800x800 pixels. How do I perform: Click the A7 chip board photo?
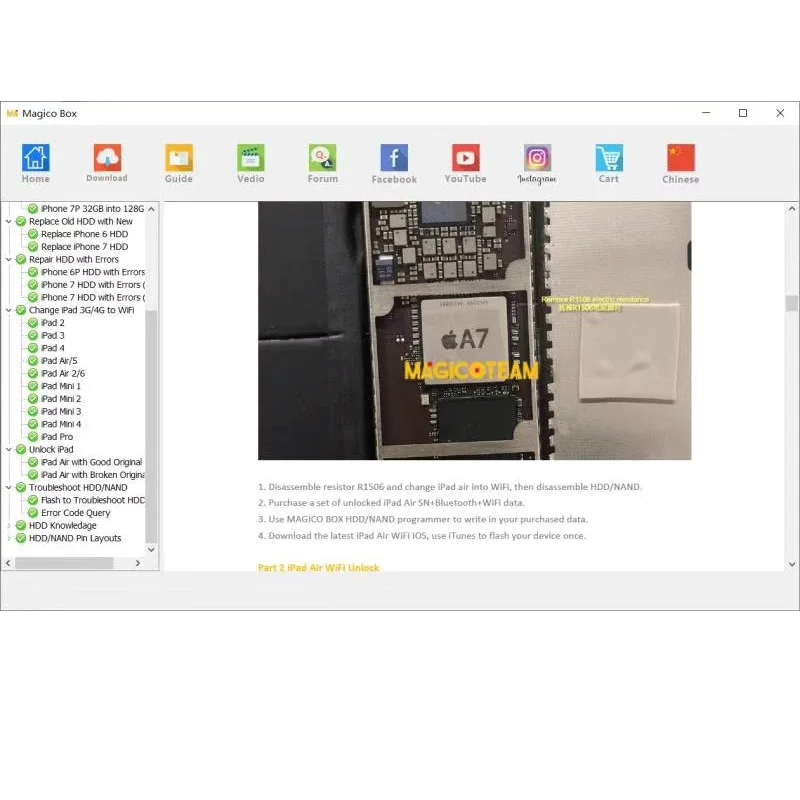[474, 331]
